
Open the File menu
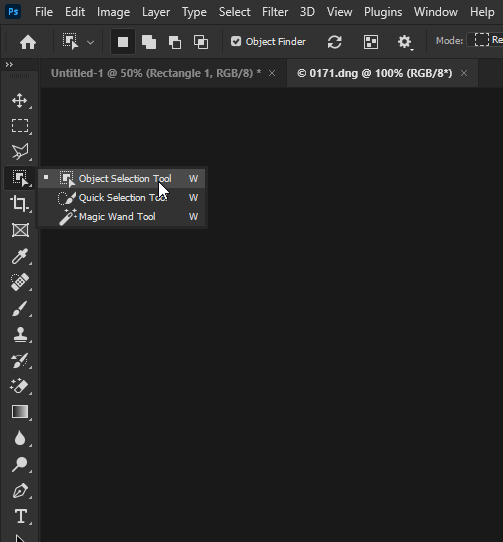(44, 12)
